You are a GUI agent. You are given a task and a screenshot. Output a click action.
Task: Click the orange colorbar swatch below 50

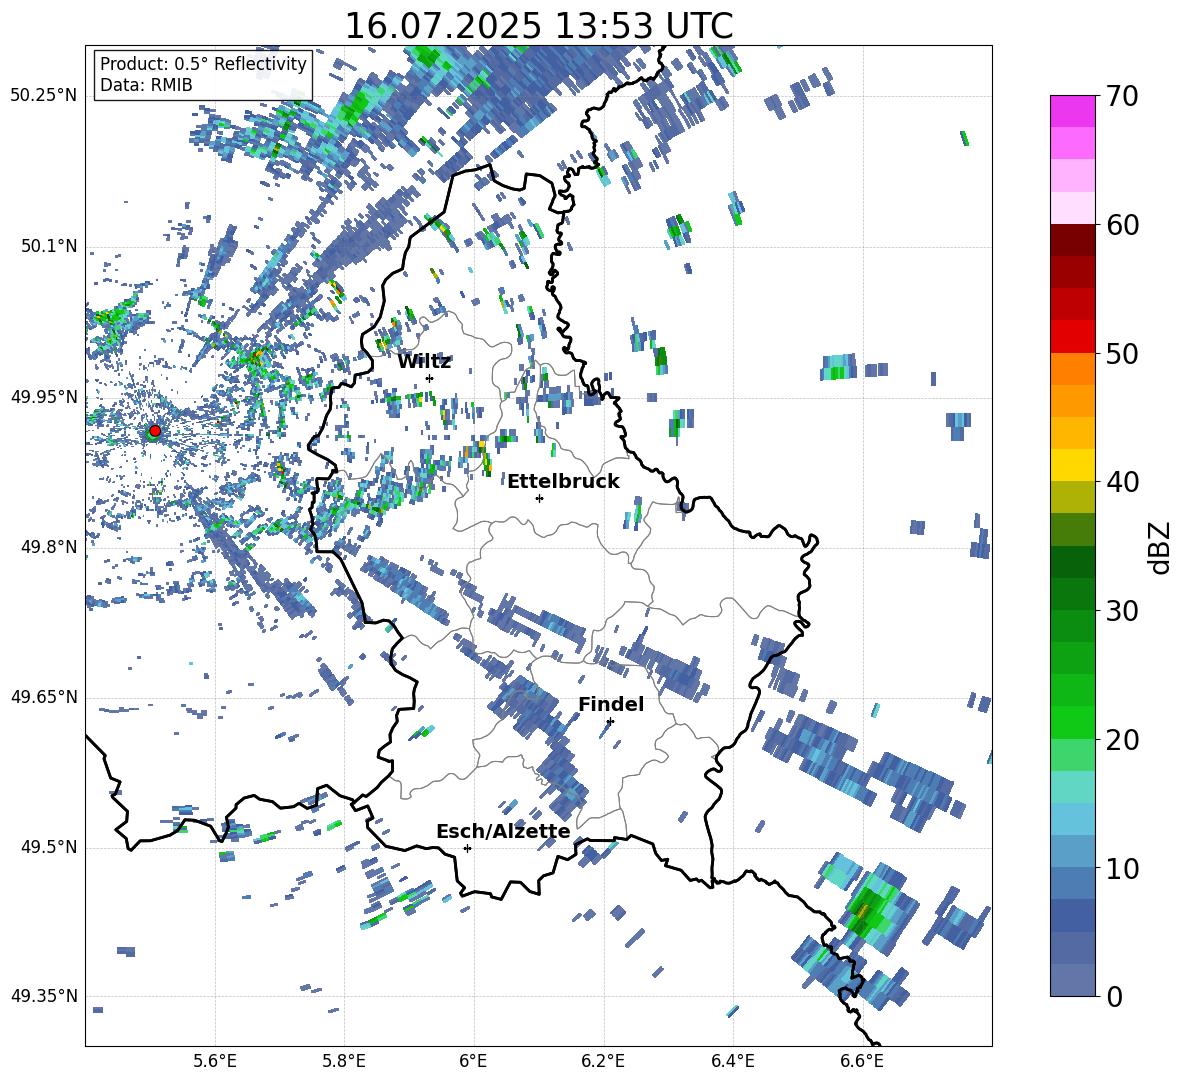1072,369
